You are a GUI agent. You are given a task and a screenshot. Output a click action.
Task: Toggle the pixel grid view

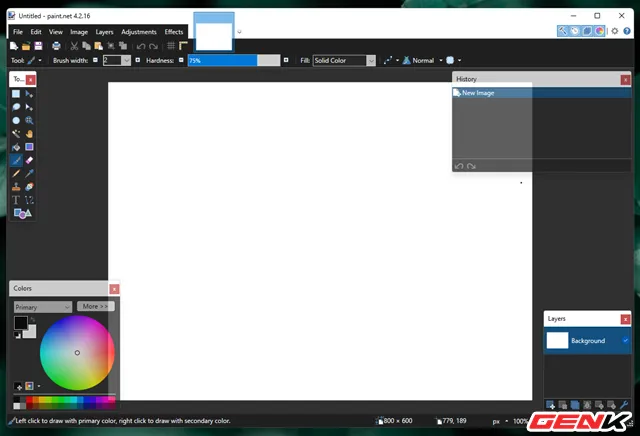point(172,46)
